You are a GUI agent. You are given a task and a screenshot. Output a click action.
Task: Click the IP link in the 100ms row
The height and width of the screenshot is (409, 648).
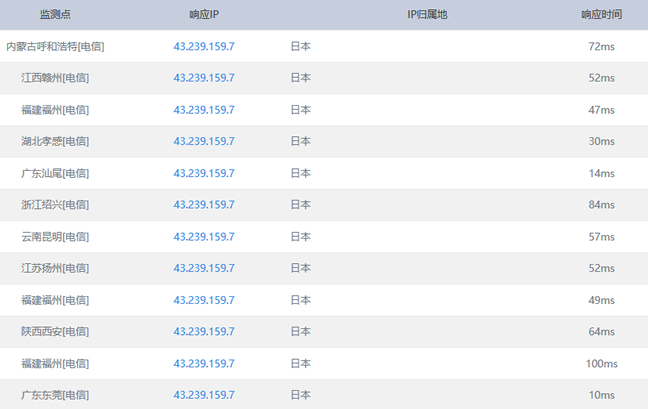pyautogui.click(x=204, y=363)
